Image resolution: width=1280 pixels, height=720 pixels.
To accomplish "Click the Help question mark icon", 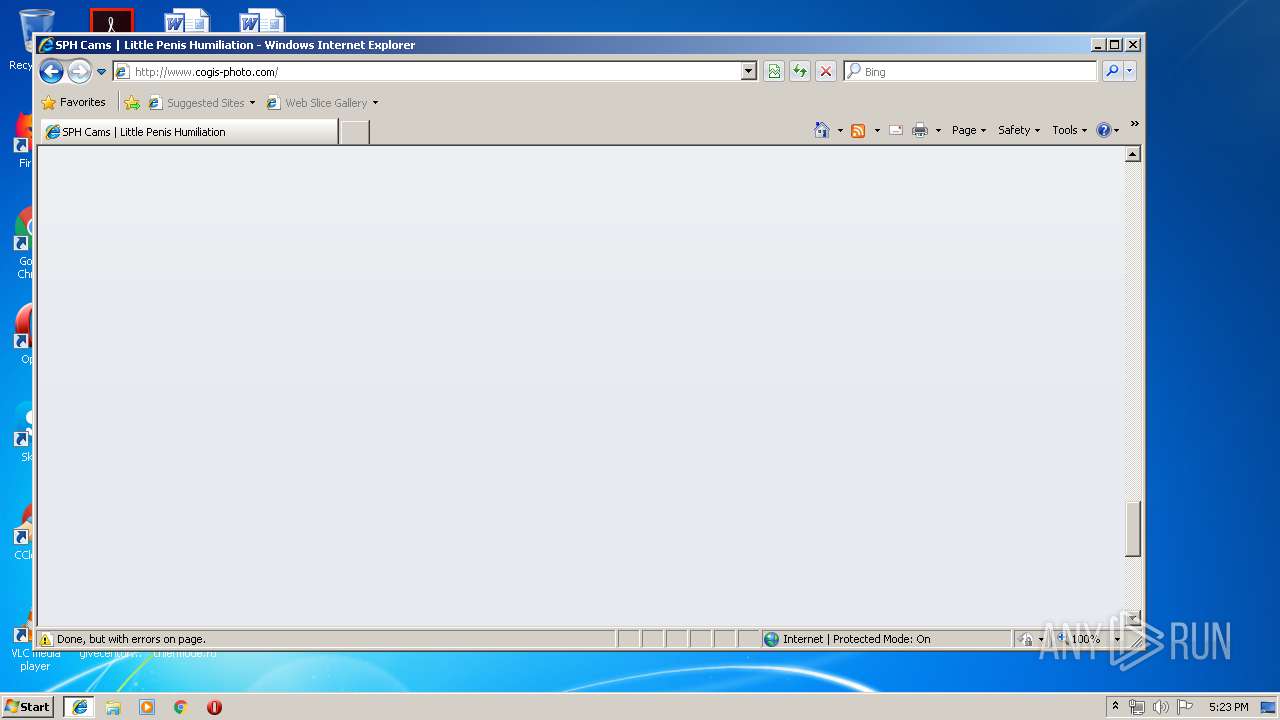I will [1104, 130].
